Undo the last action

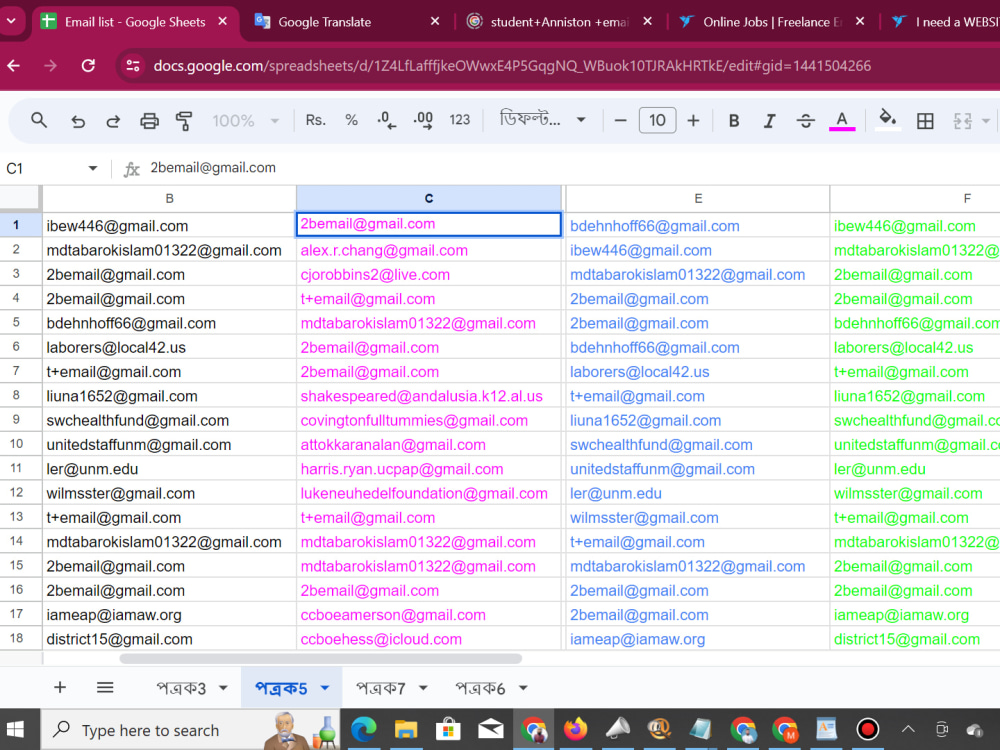click(78, 121)
